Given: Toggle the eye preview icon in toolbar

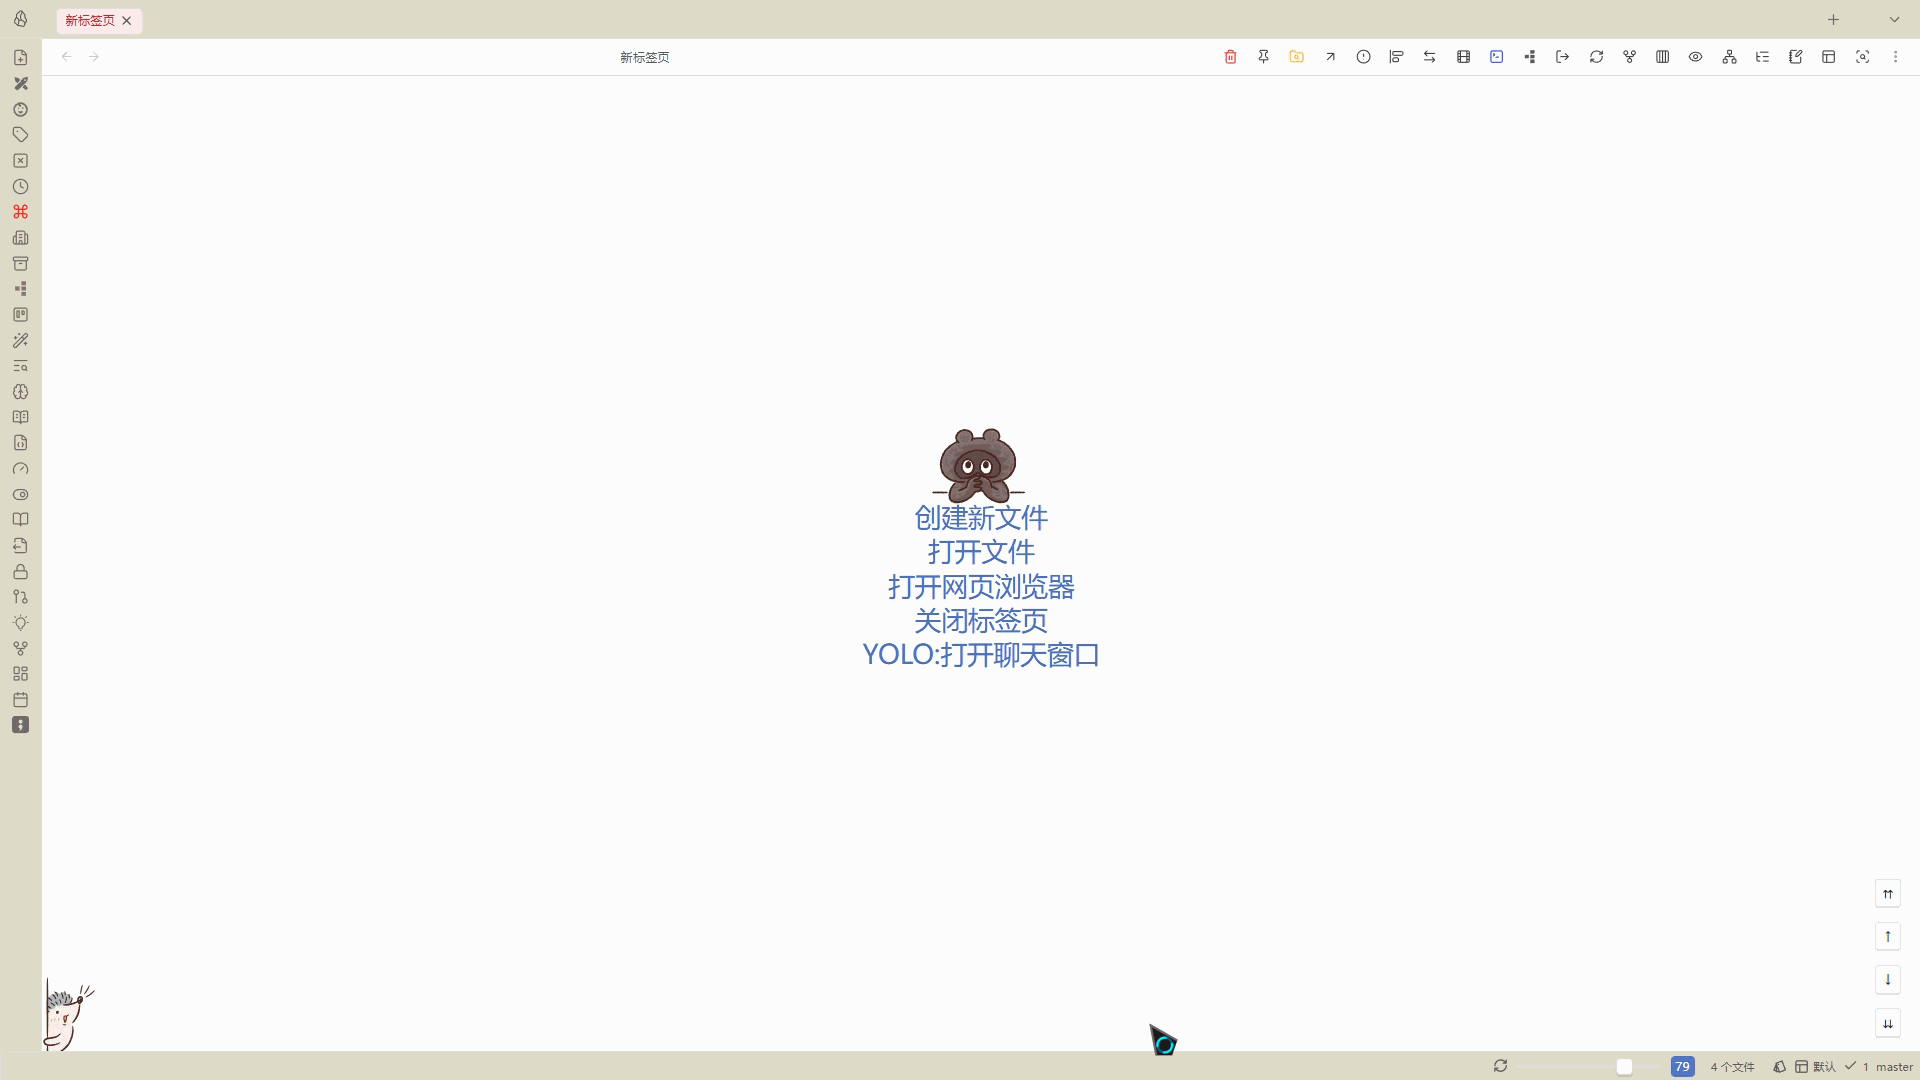Looking at the screenshot, I should tap(1696, 57).
